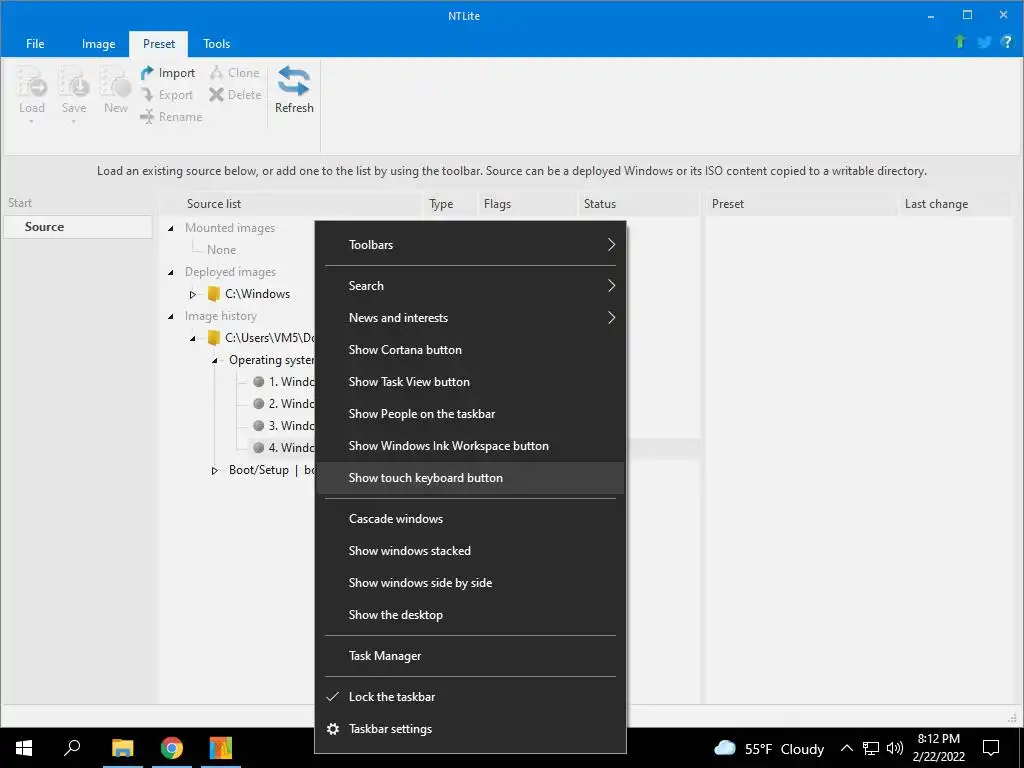1024x768 pixels.
Task: Choose Show windows stacked
Action: click(470, 551)
